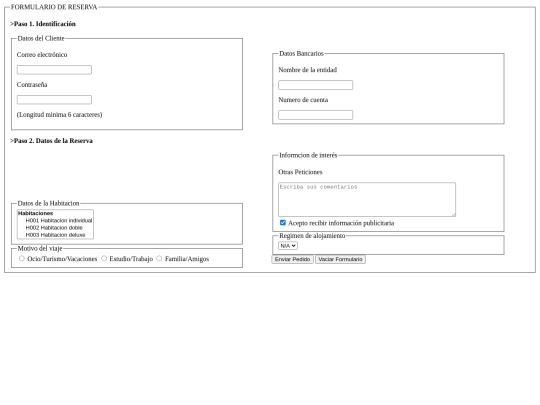Click the Acepto recibir información publicitaria label
This screenshot has height=405, width=540.
point(341,223)
